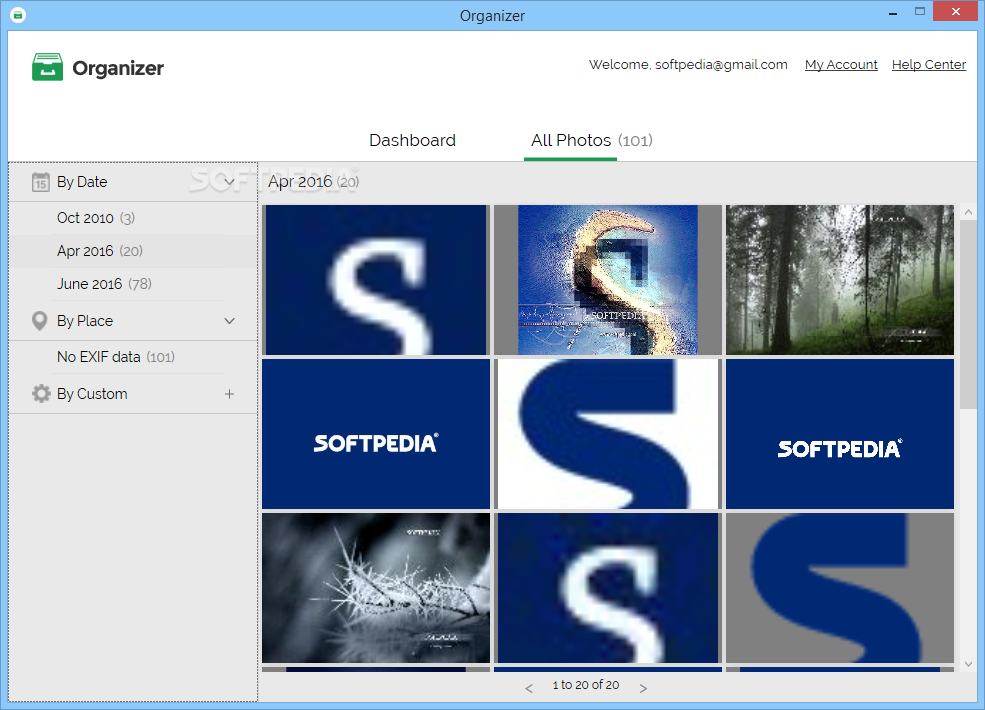
Task: Open the misty forest photo thumbnail
Action: tap(840, 280)
